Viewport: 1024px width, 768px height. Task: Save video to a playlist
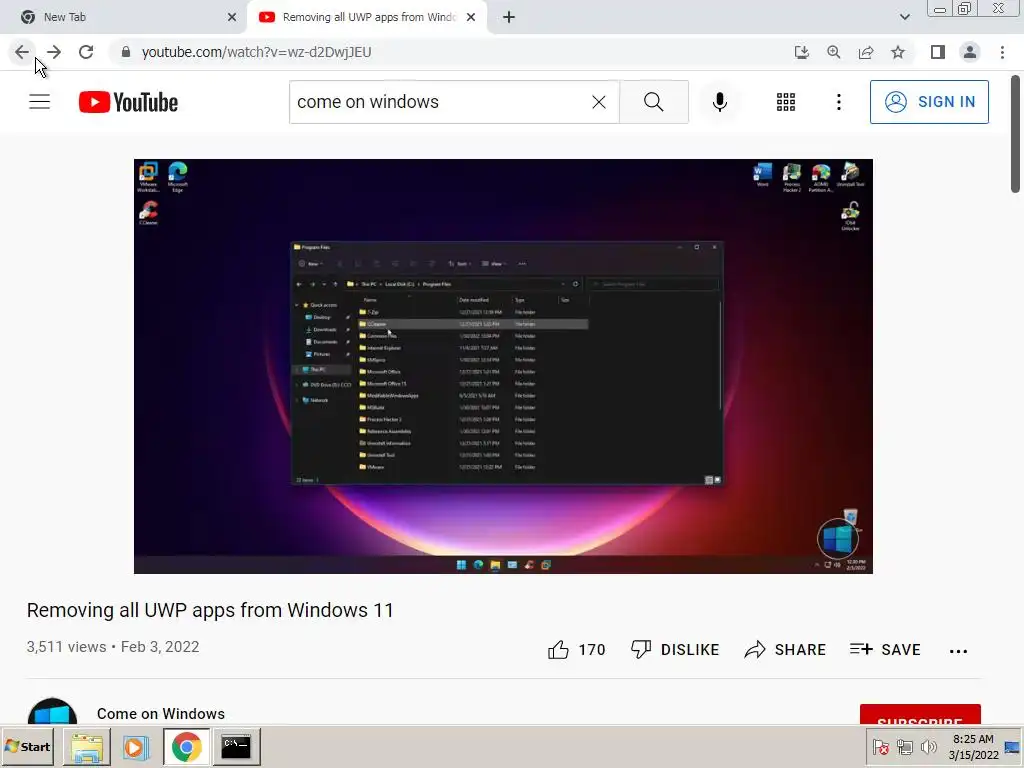(885, 650)
